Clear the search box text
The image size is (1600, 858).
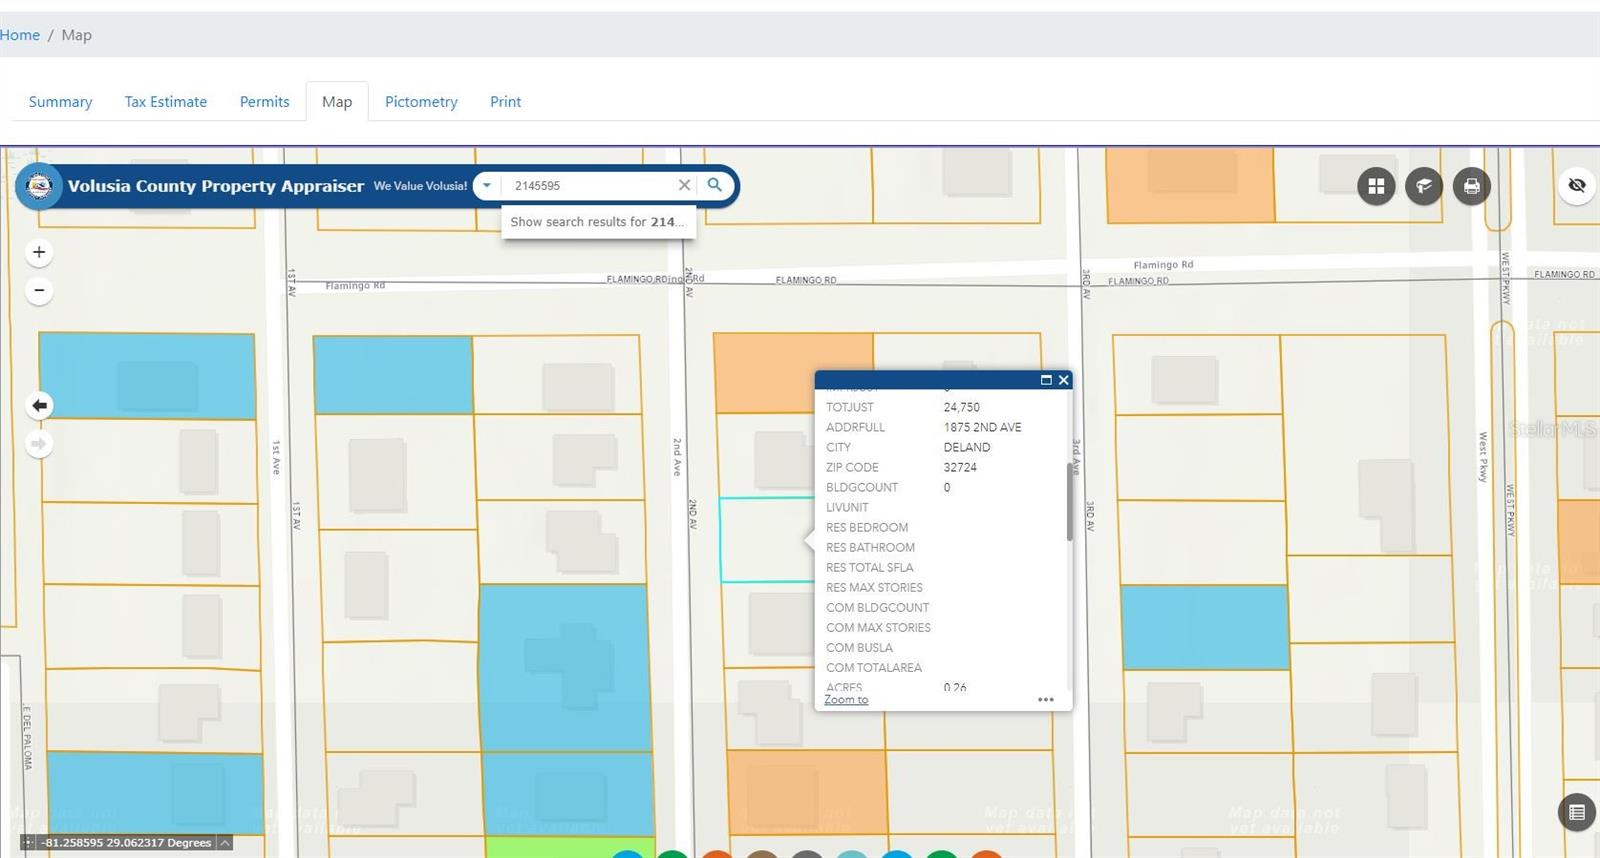[684, 185]
